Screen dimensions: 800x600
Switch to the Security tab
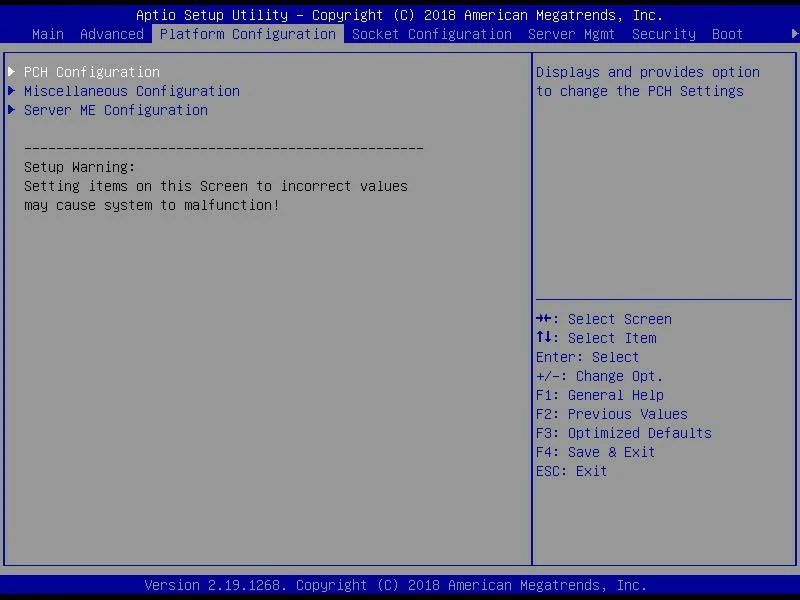pyautogui.click(x=664, y=34)
